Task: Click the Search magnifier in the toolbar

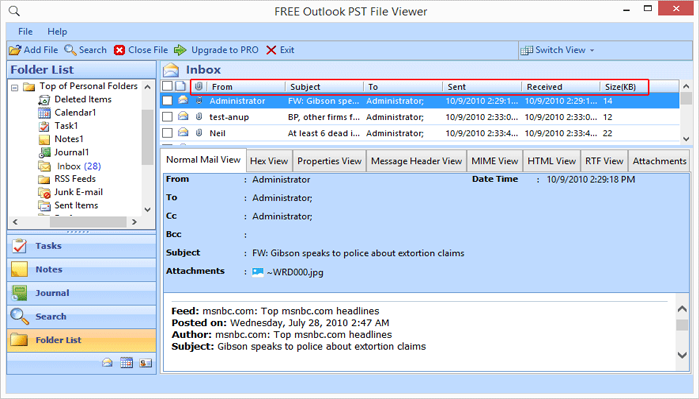Action: click(x=70, y=50)
